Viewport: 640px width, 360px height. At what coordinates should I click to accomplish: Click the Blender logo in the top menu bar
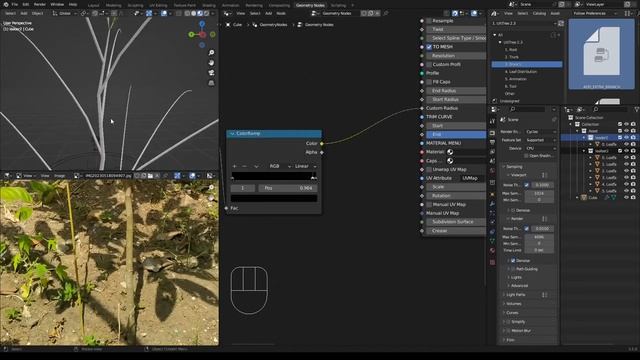(6, 4)
